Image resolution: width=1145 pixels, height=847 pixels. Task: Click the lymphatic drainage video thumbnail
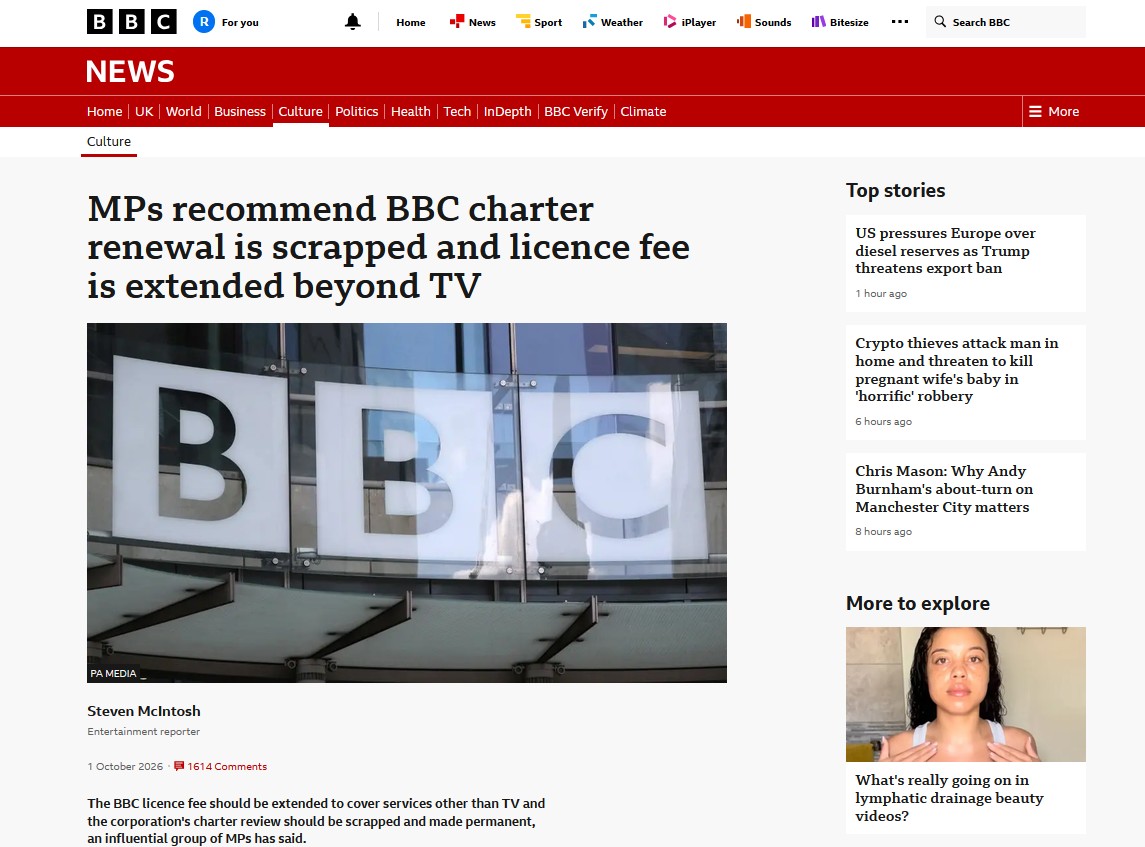pos(965,694)
